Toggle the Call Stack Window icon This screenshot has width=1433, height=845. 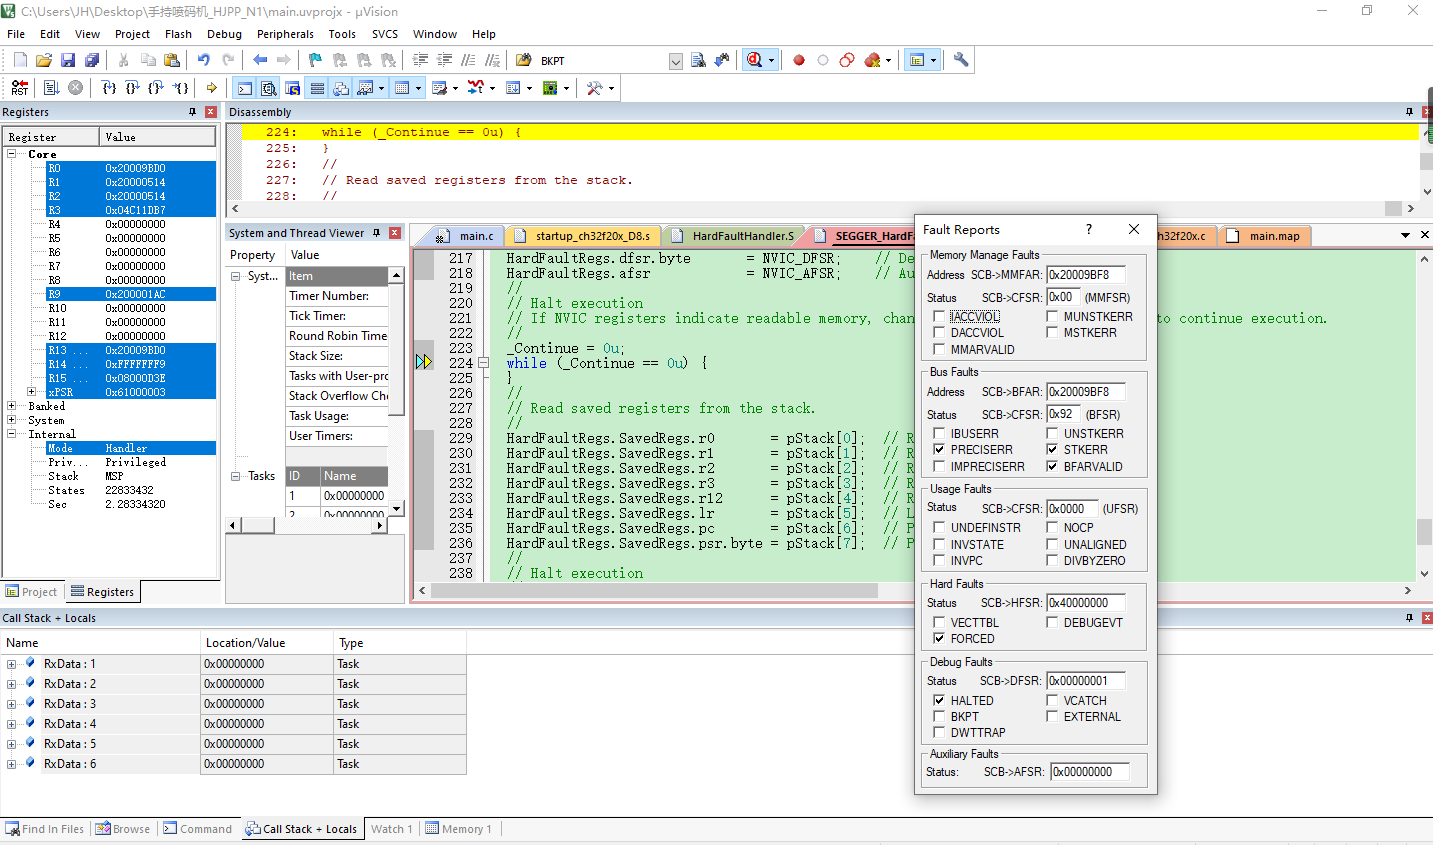coord(341,88)
